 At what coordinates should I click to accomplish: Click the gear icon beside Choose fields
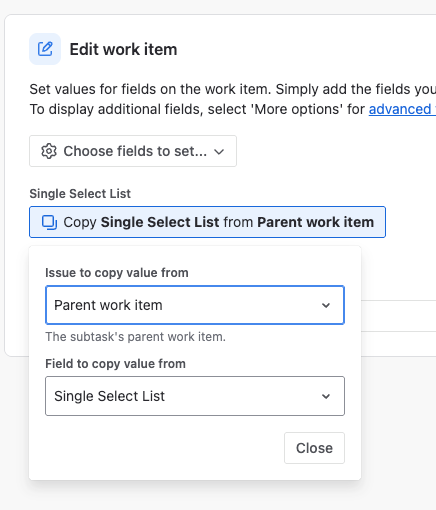(x=49, y=151)
